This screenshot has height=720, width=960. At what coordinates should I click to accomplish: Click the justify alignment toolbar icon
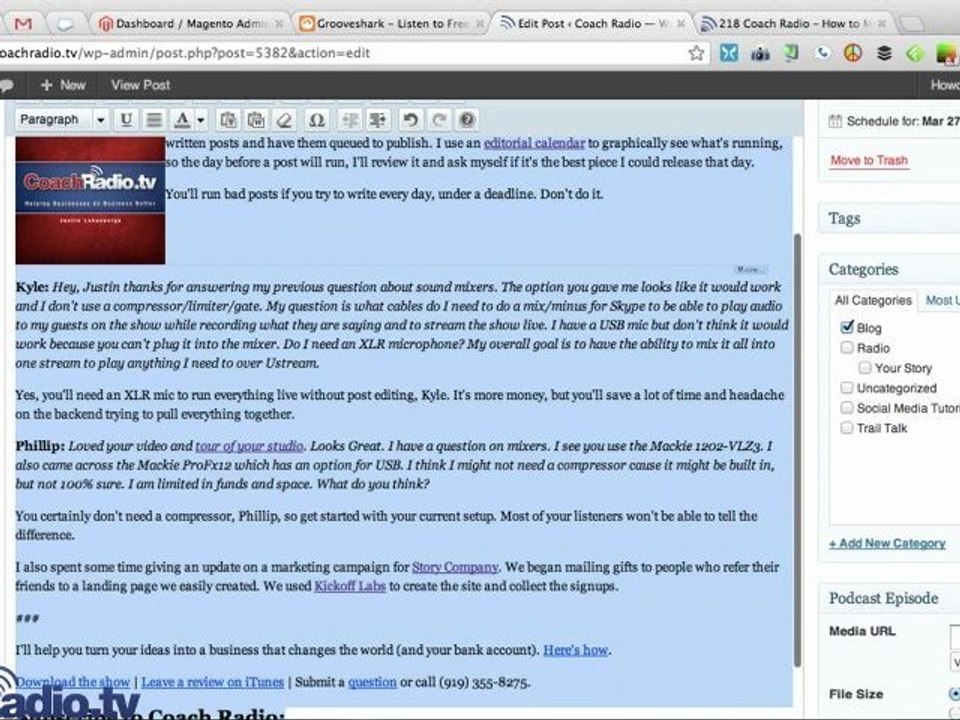pos(154,119)
